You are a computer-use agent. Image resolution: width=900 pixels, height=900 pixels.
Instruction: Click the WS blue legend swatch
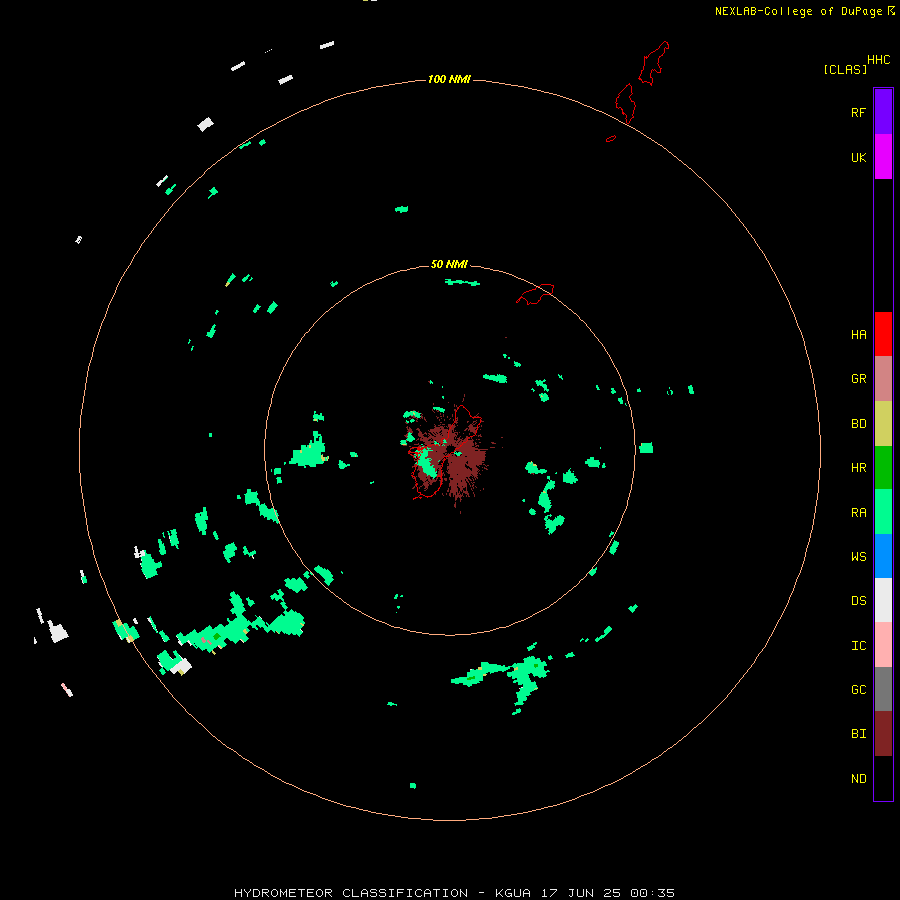pyautogui.click(x=883, y=556)
